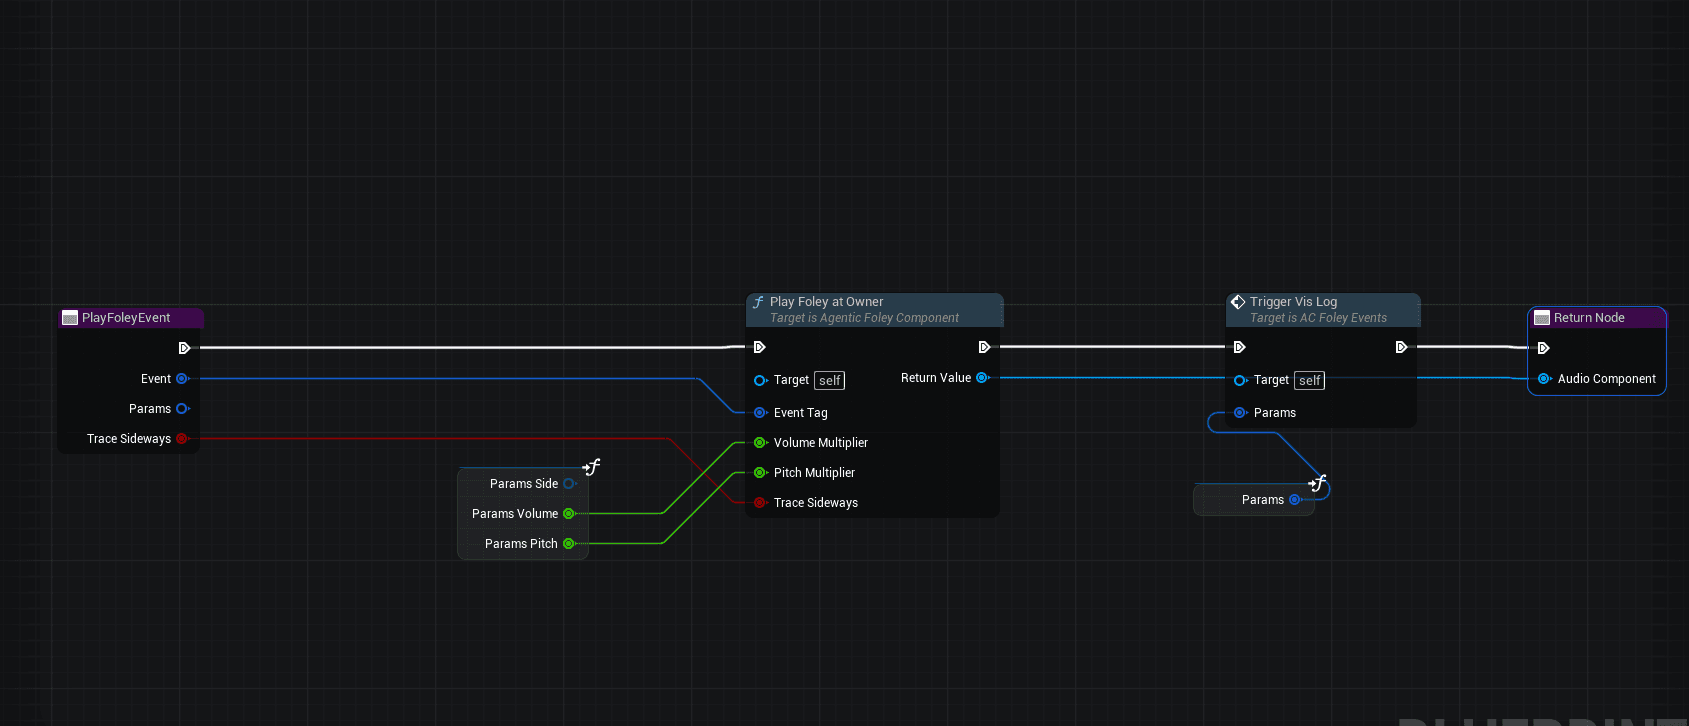Click Audio Component input pin on Return Node
The width and height of the screenshot is (1689, 726).
point(1544,379)
